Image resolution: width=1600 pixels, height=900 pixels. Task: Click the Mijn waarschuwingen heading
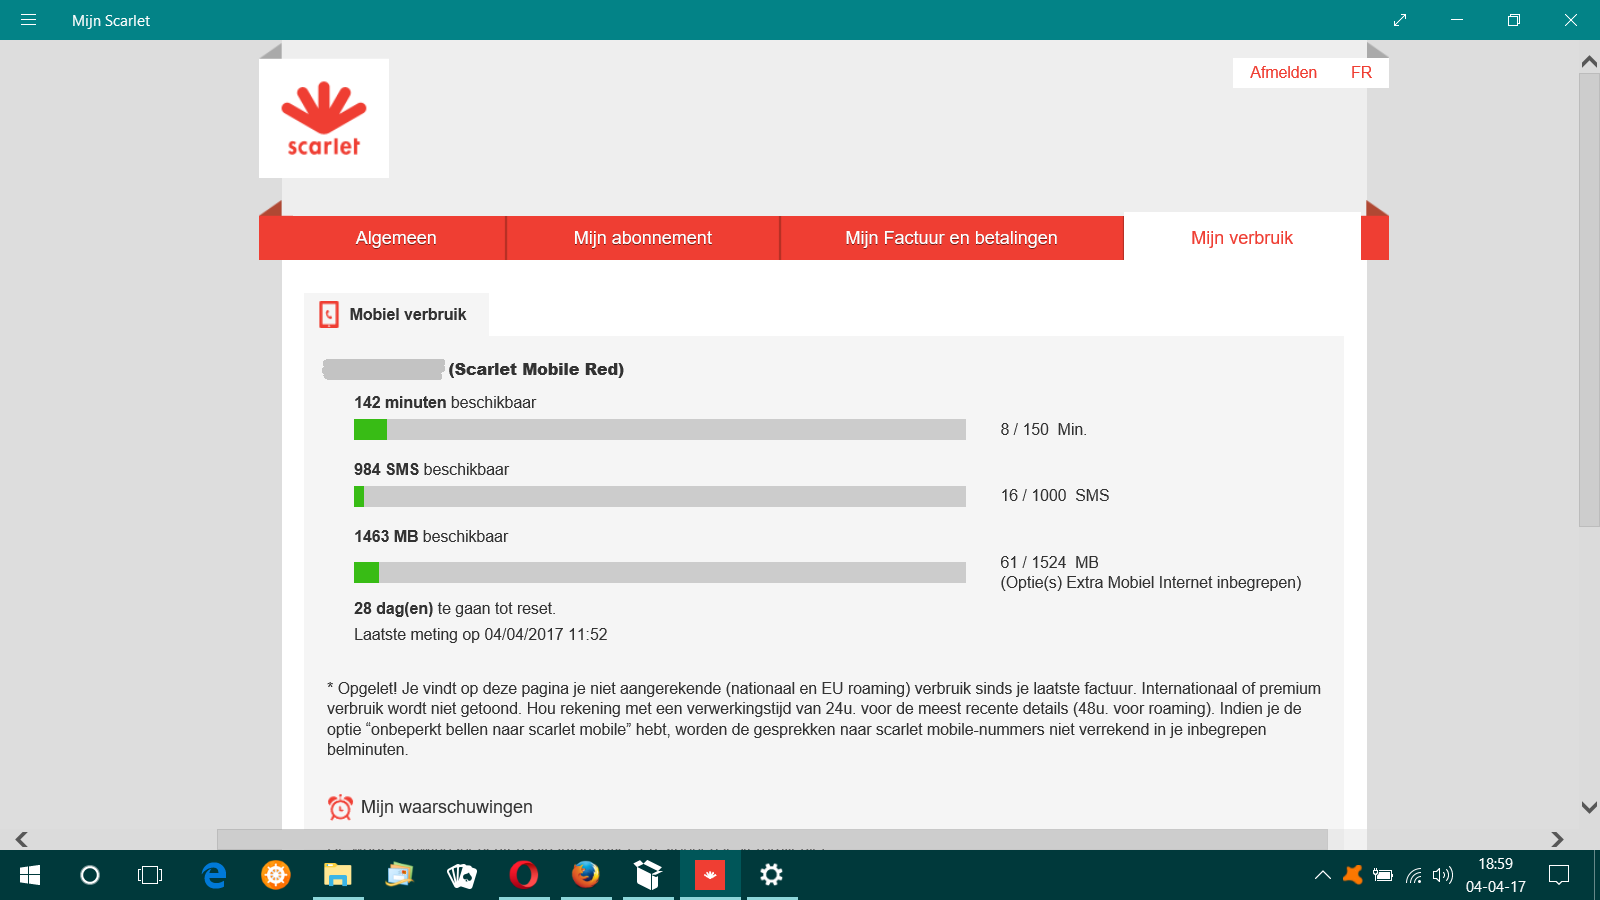(447, 807)
